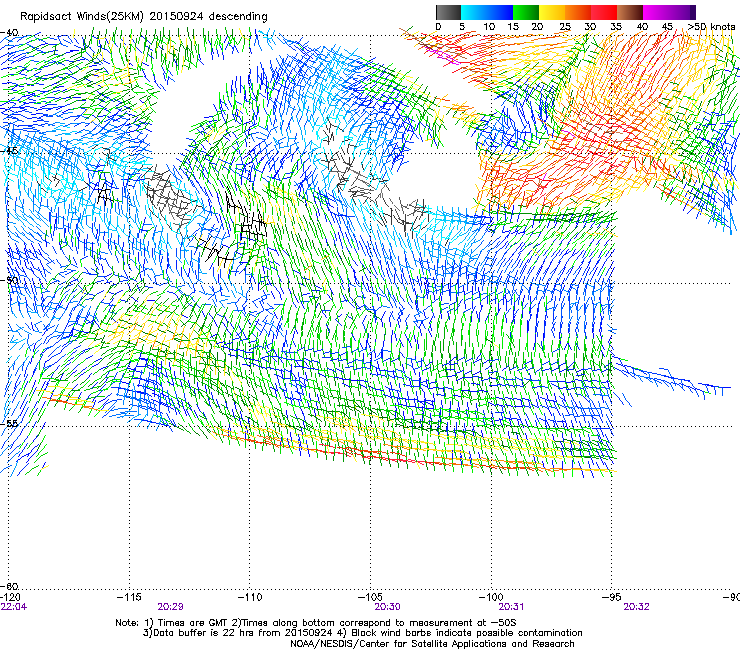Click the '>50 knots' legend label
The image size is (740, 650).
(x=711, y=26)
